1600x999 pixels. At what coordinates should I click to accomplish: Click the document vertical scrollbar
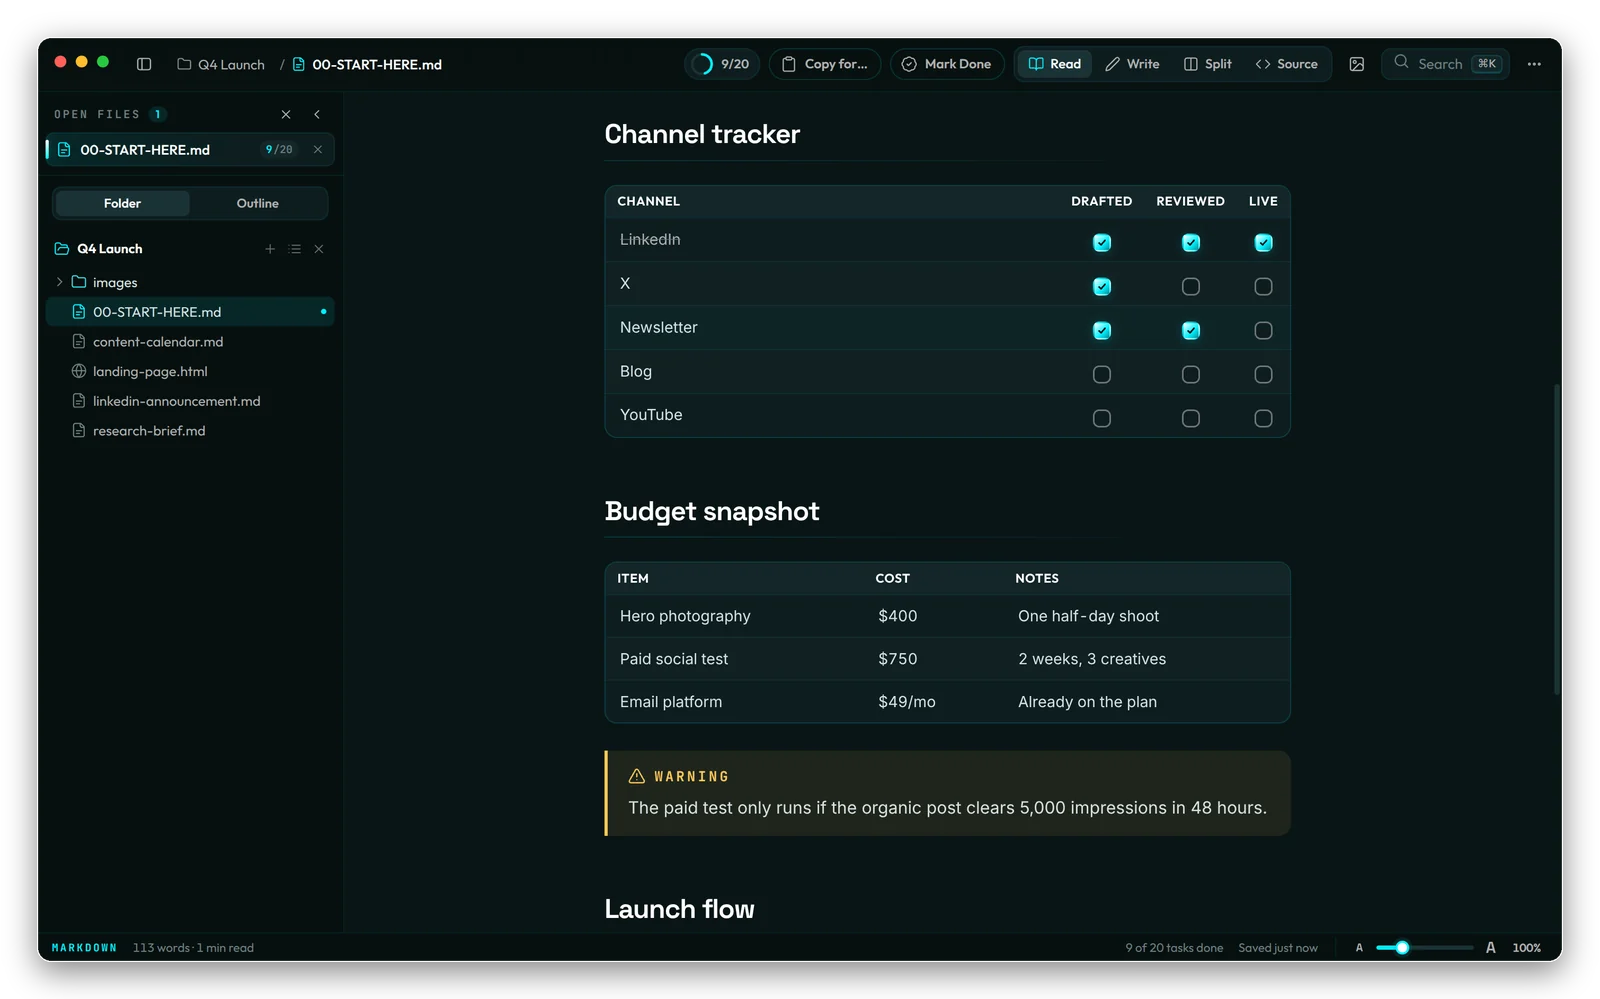coord(1557,540)
